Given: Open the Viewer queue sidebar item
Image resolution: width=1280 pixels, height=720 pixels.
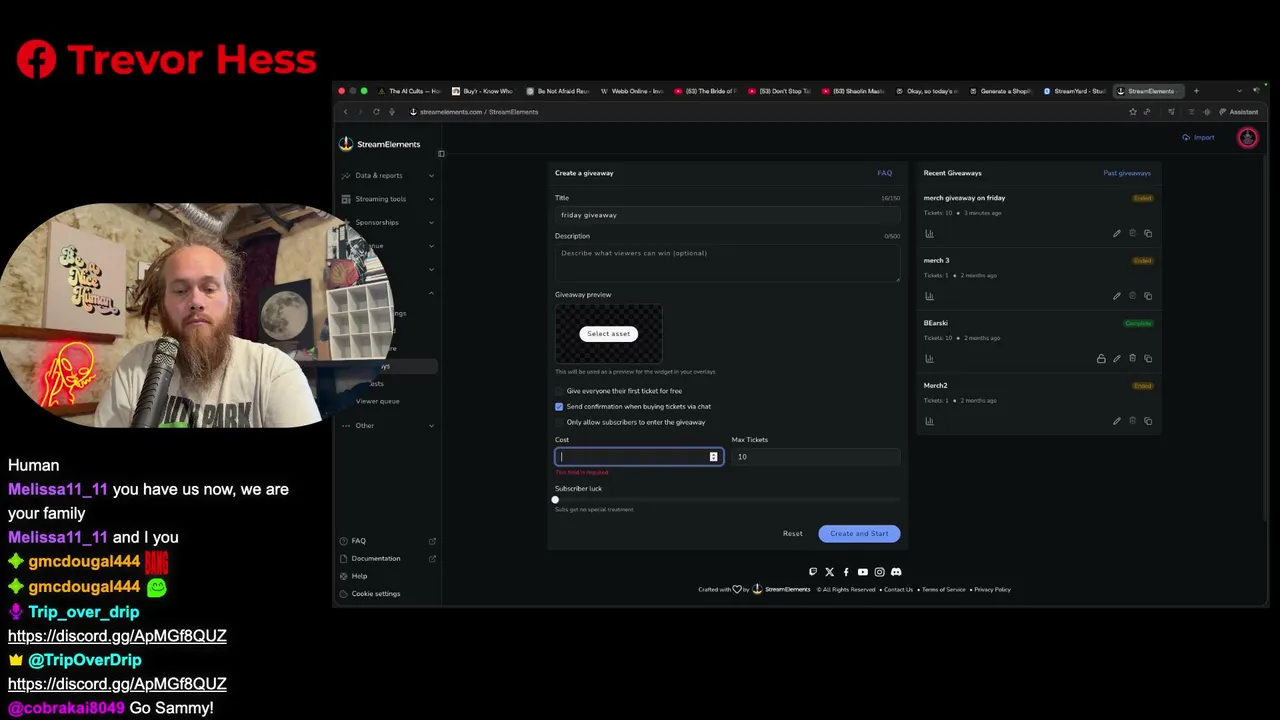Looking at the screenshot, I should [377, 401].
